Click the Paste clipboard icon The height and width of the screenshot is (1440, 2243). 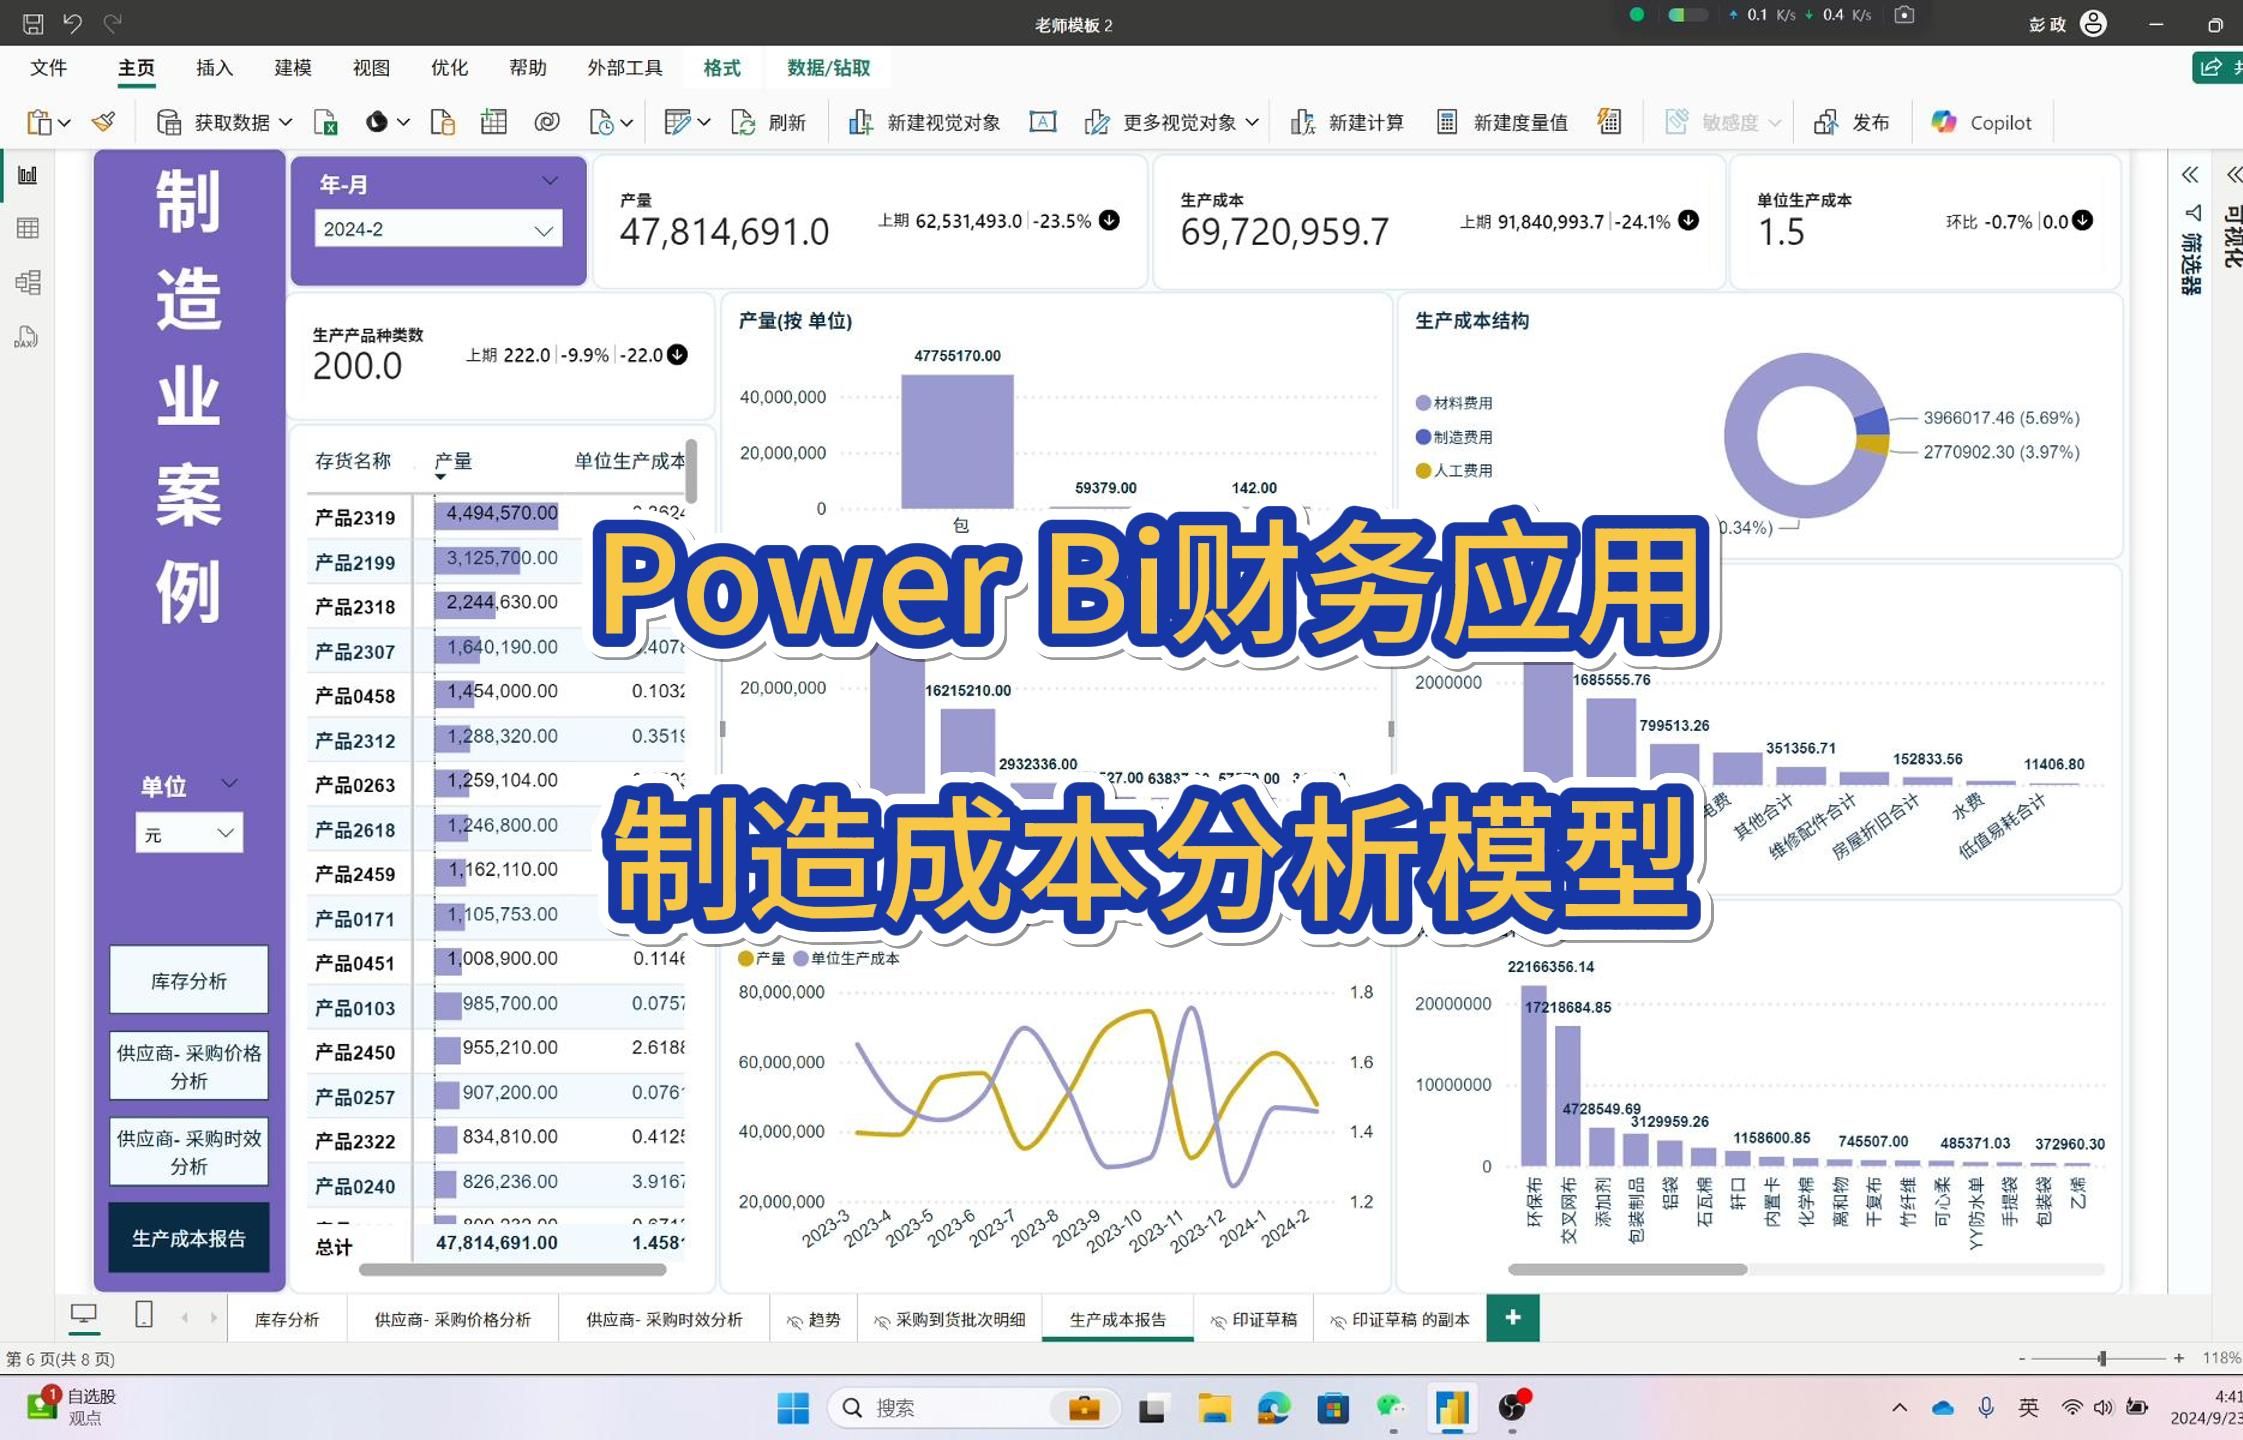[x=39, y=122]
